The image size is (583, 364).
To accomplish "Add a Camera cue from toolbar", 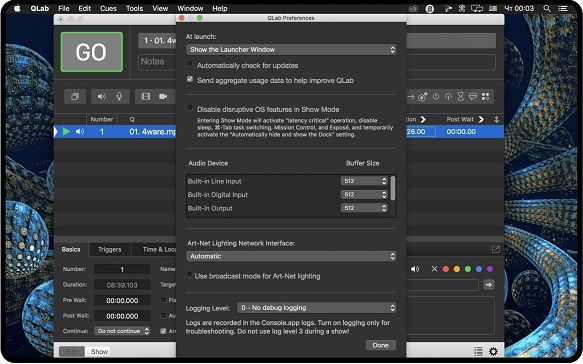I will tap(163, 97).
